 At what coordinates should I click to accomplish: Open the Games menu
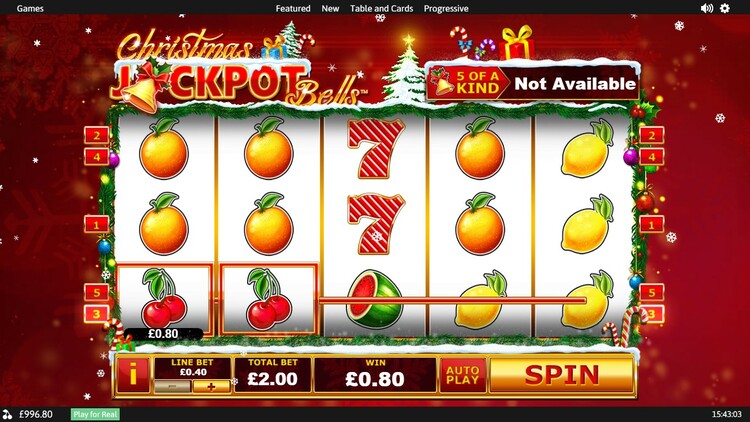point(30,9)
